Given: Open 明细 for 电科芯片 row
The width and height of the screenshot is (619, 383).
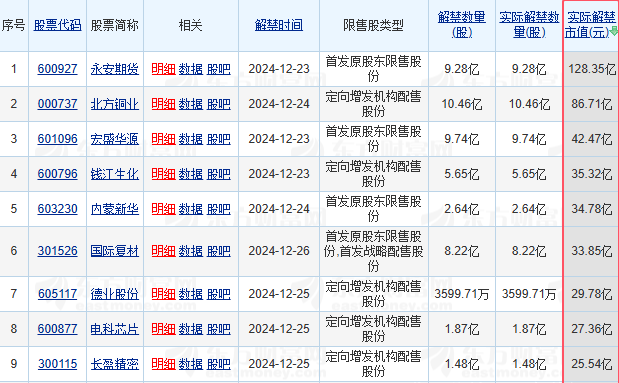Looking at the screenshot, I should 163,329.
